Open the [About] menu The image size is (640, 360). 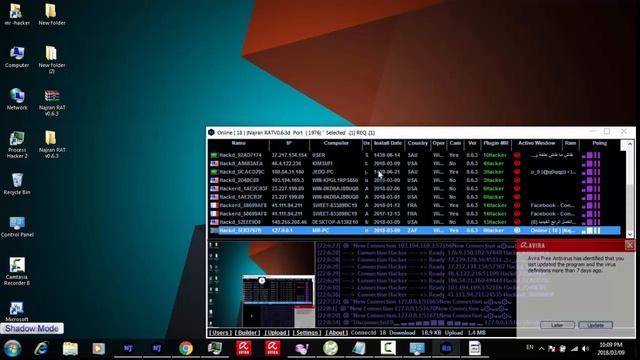pyautogui.click(x=336, y=333)
